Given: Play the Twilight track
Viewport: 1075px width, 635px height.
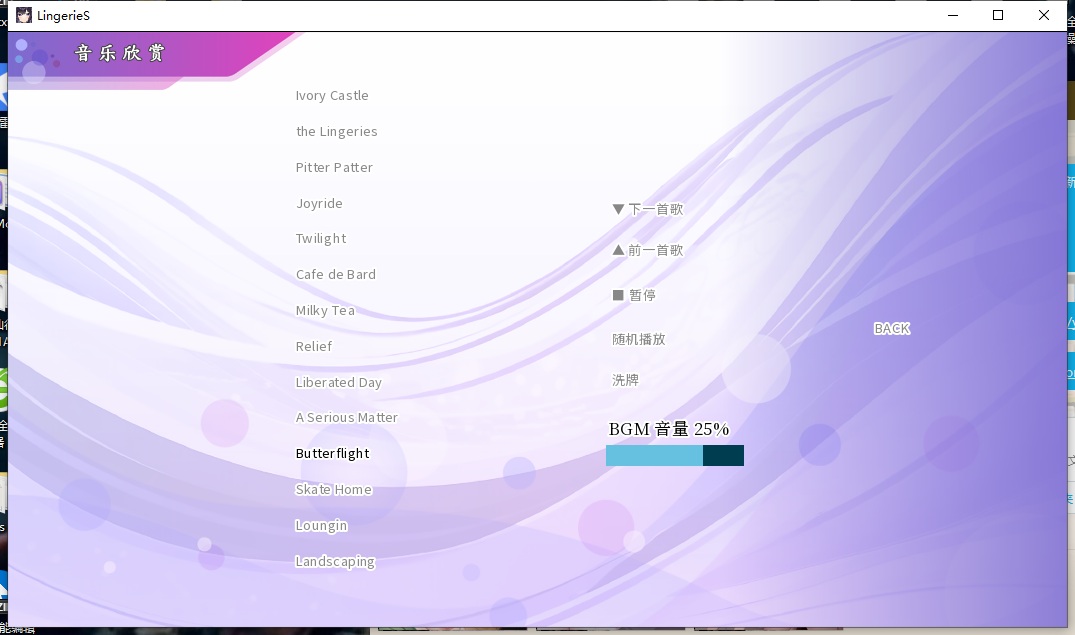Looking at the screenshot, I should coord(321,238).
